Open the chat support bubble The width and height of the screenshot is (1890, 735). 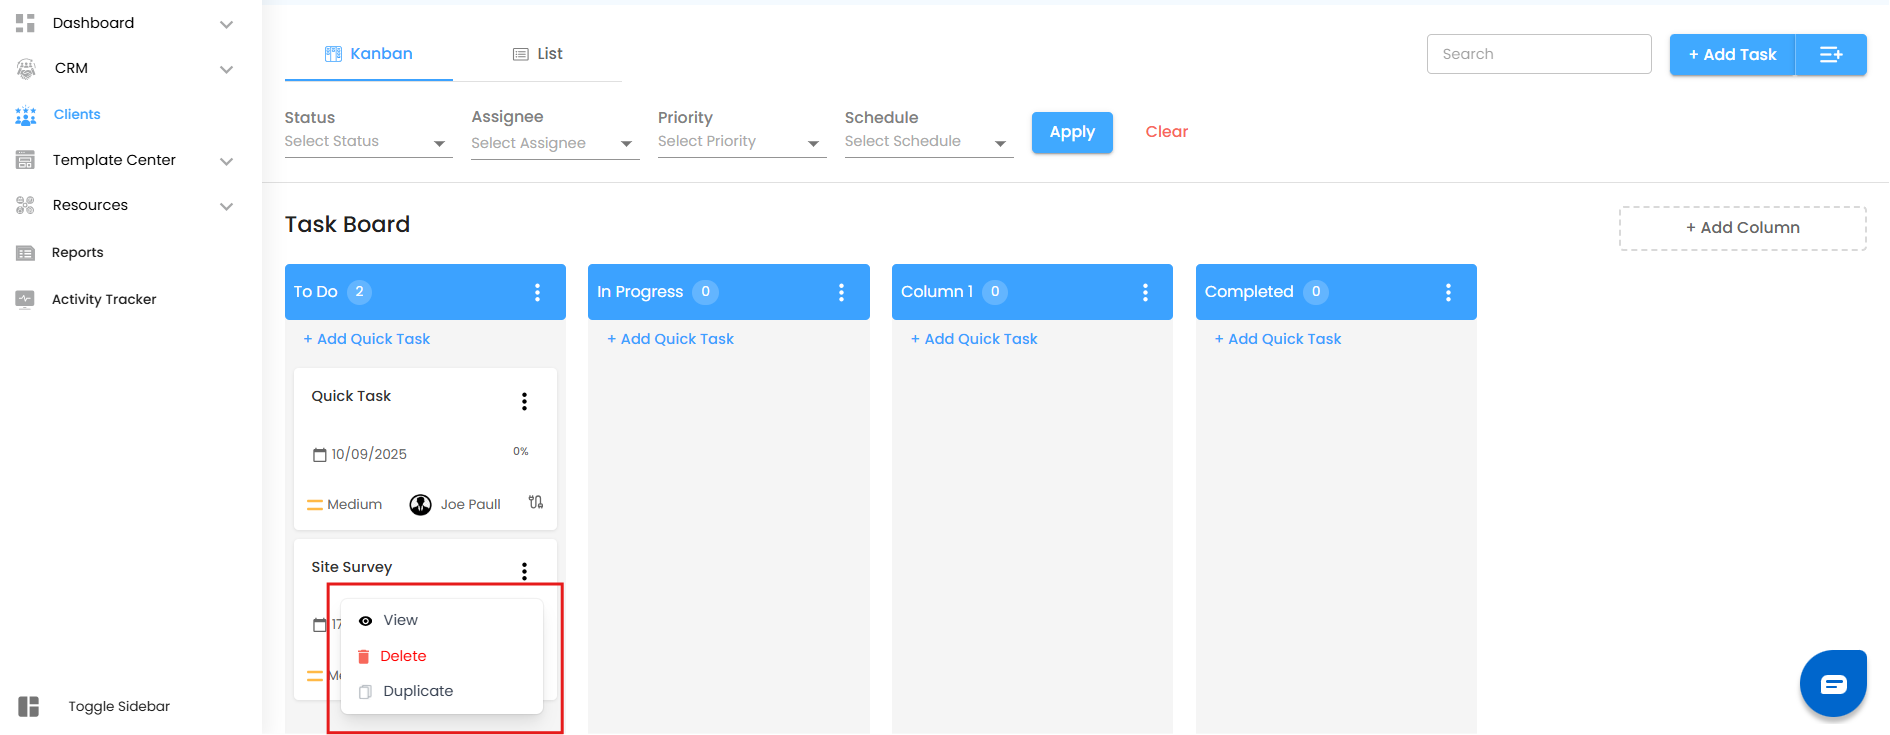(1834, 684)
